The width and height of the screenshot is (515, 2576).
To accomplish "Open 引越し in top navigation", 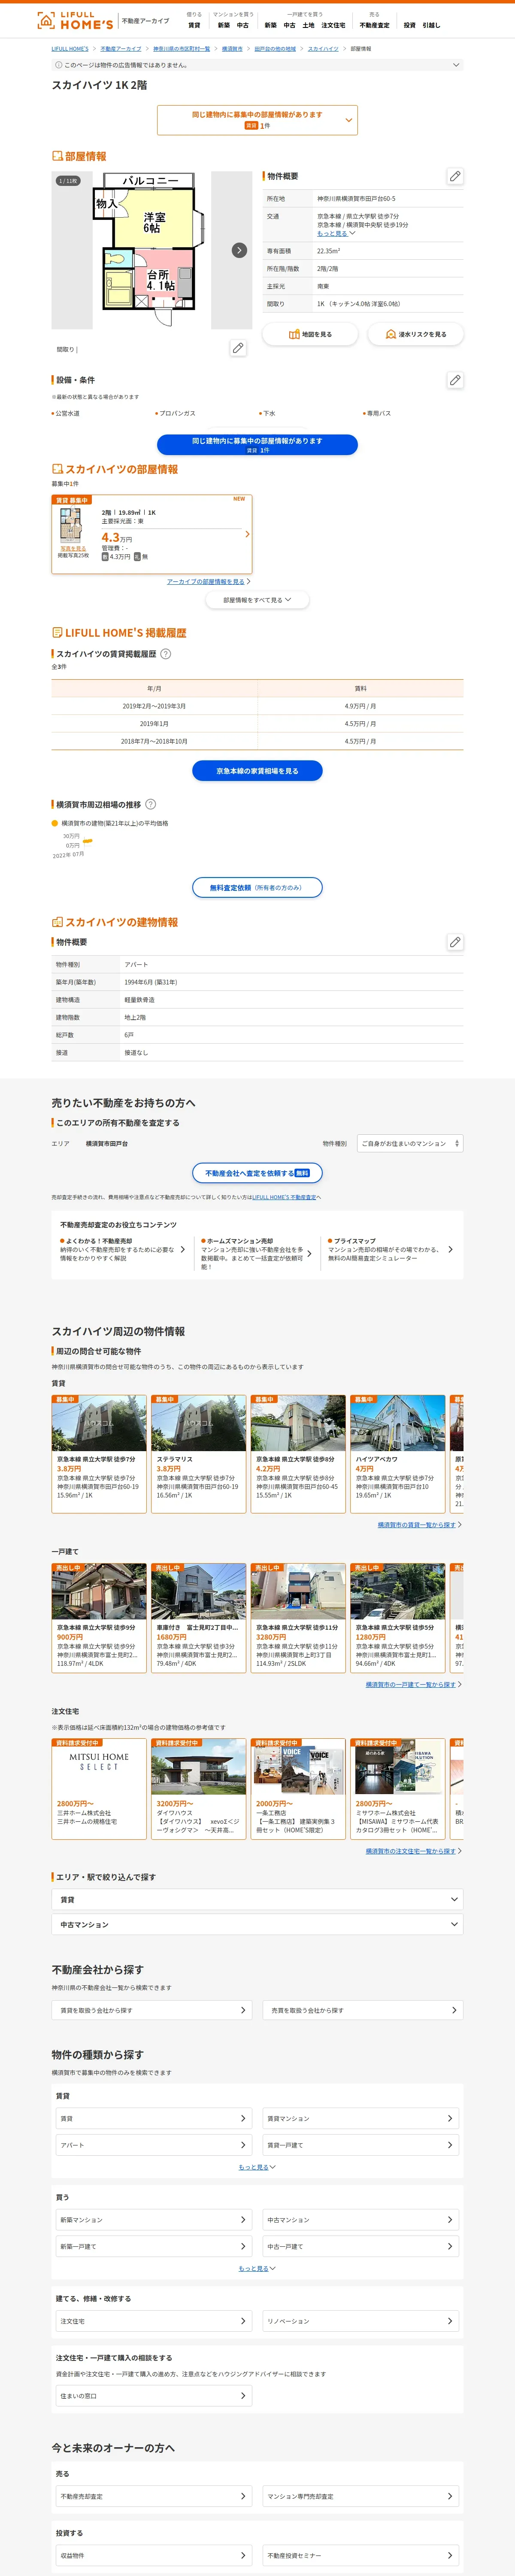I will pos(431,25).
